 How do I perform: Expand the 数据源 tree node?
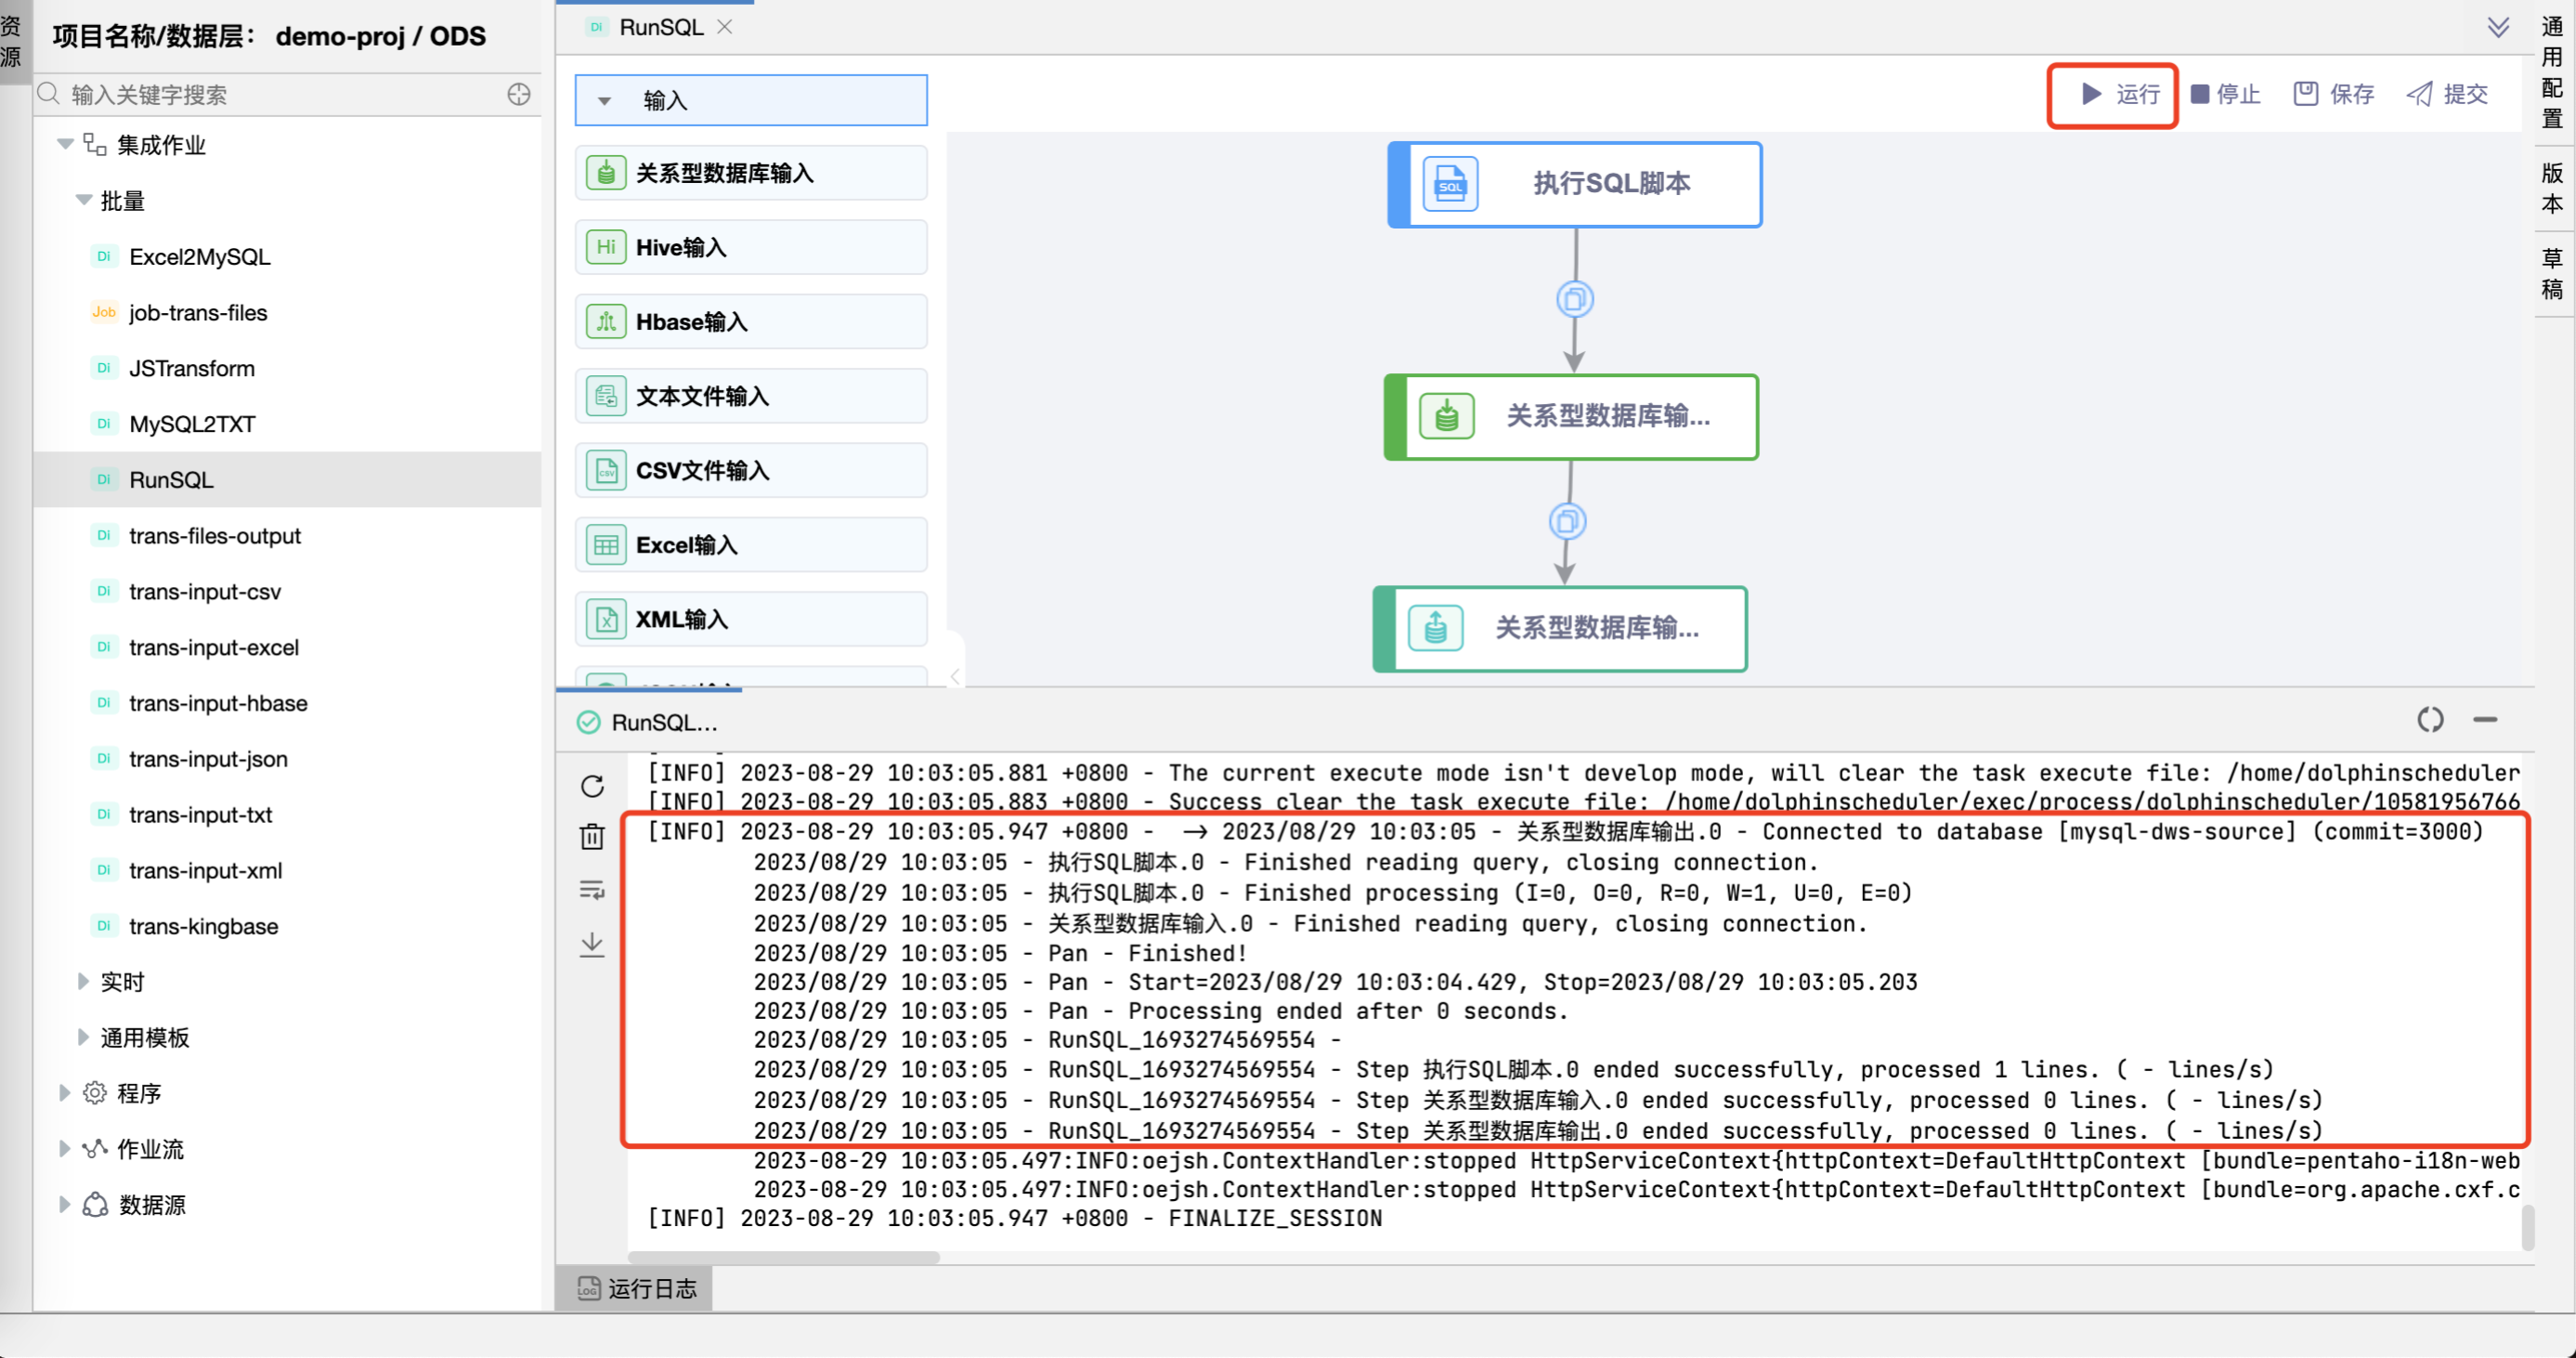tap(65, 1205)
